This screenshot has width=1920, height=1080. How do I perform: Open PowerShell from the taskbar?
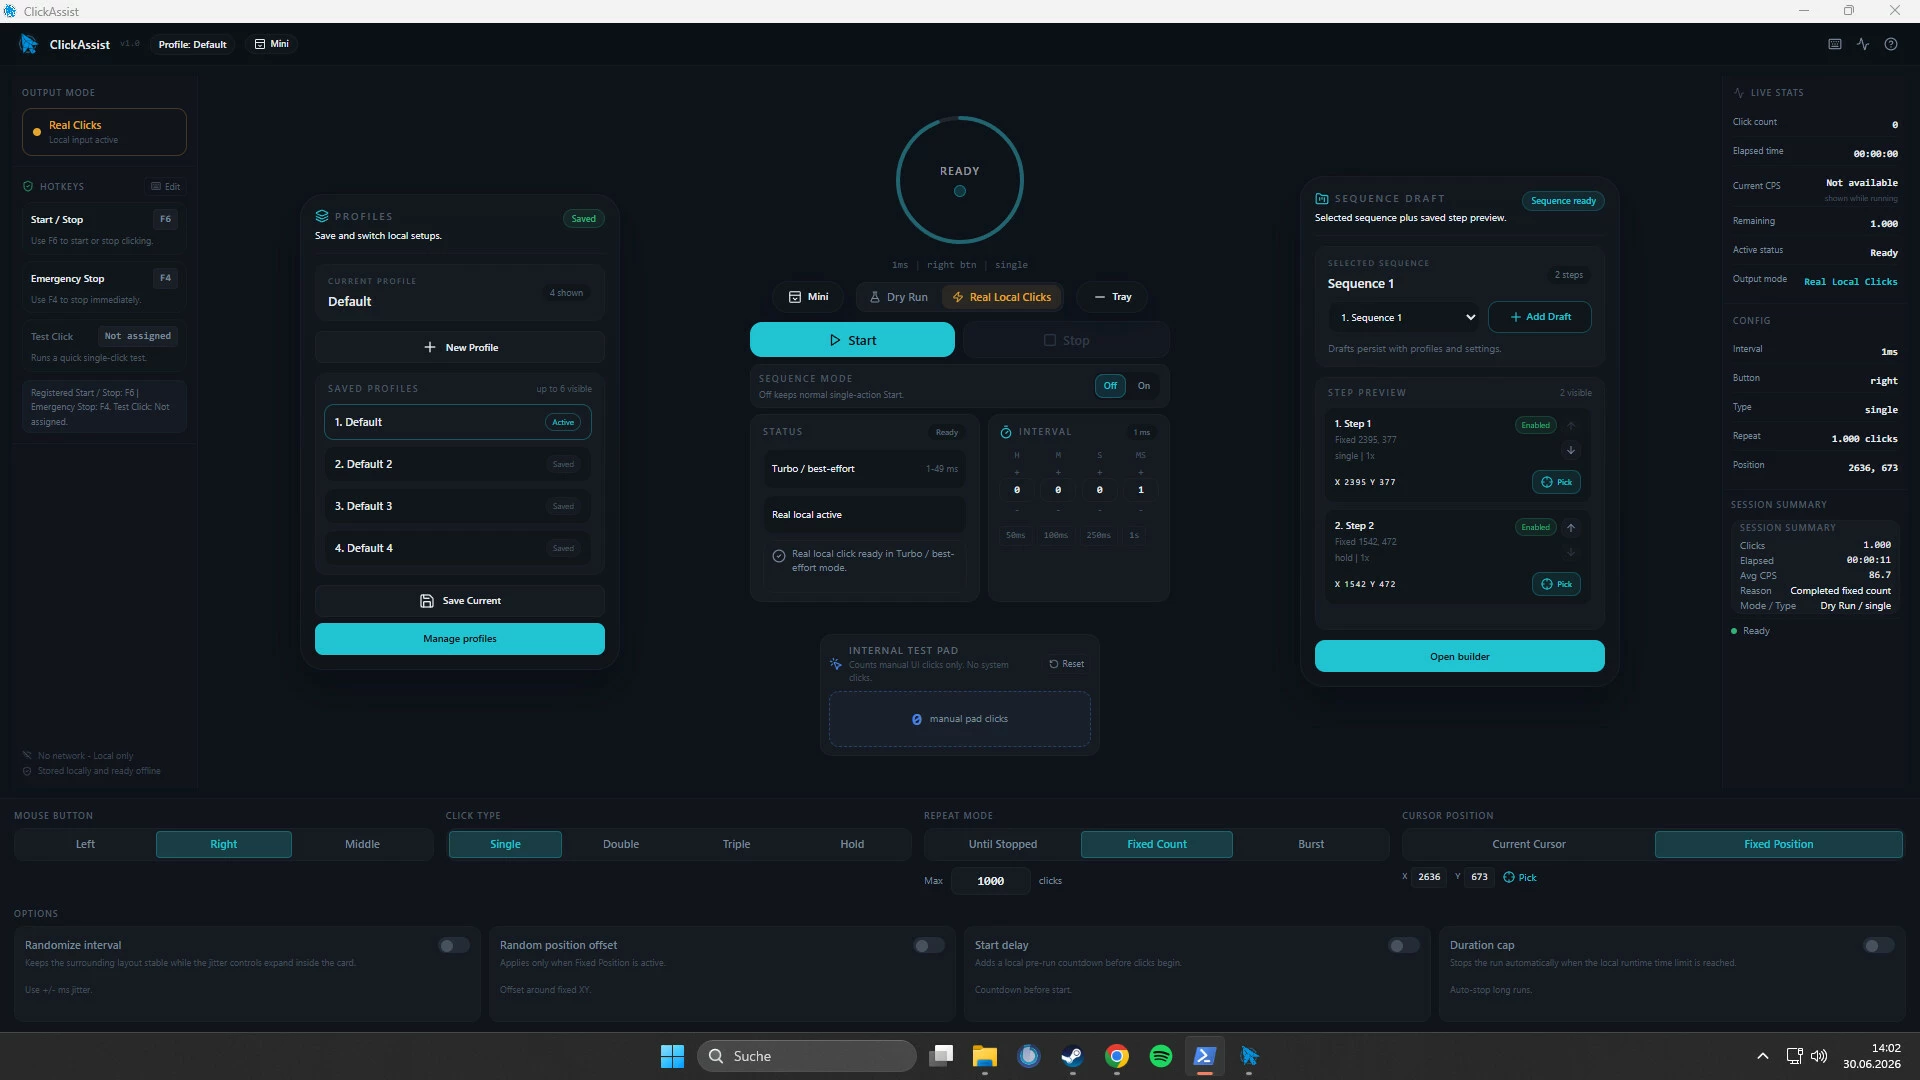tap(1205, 1056)
